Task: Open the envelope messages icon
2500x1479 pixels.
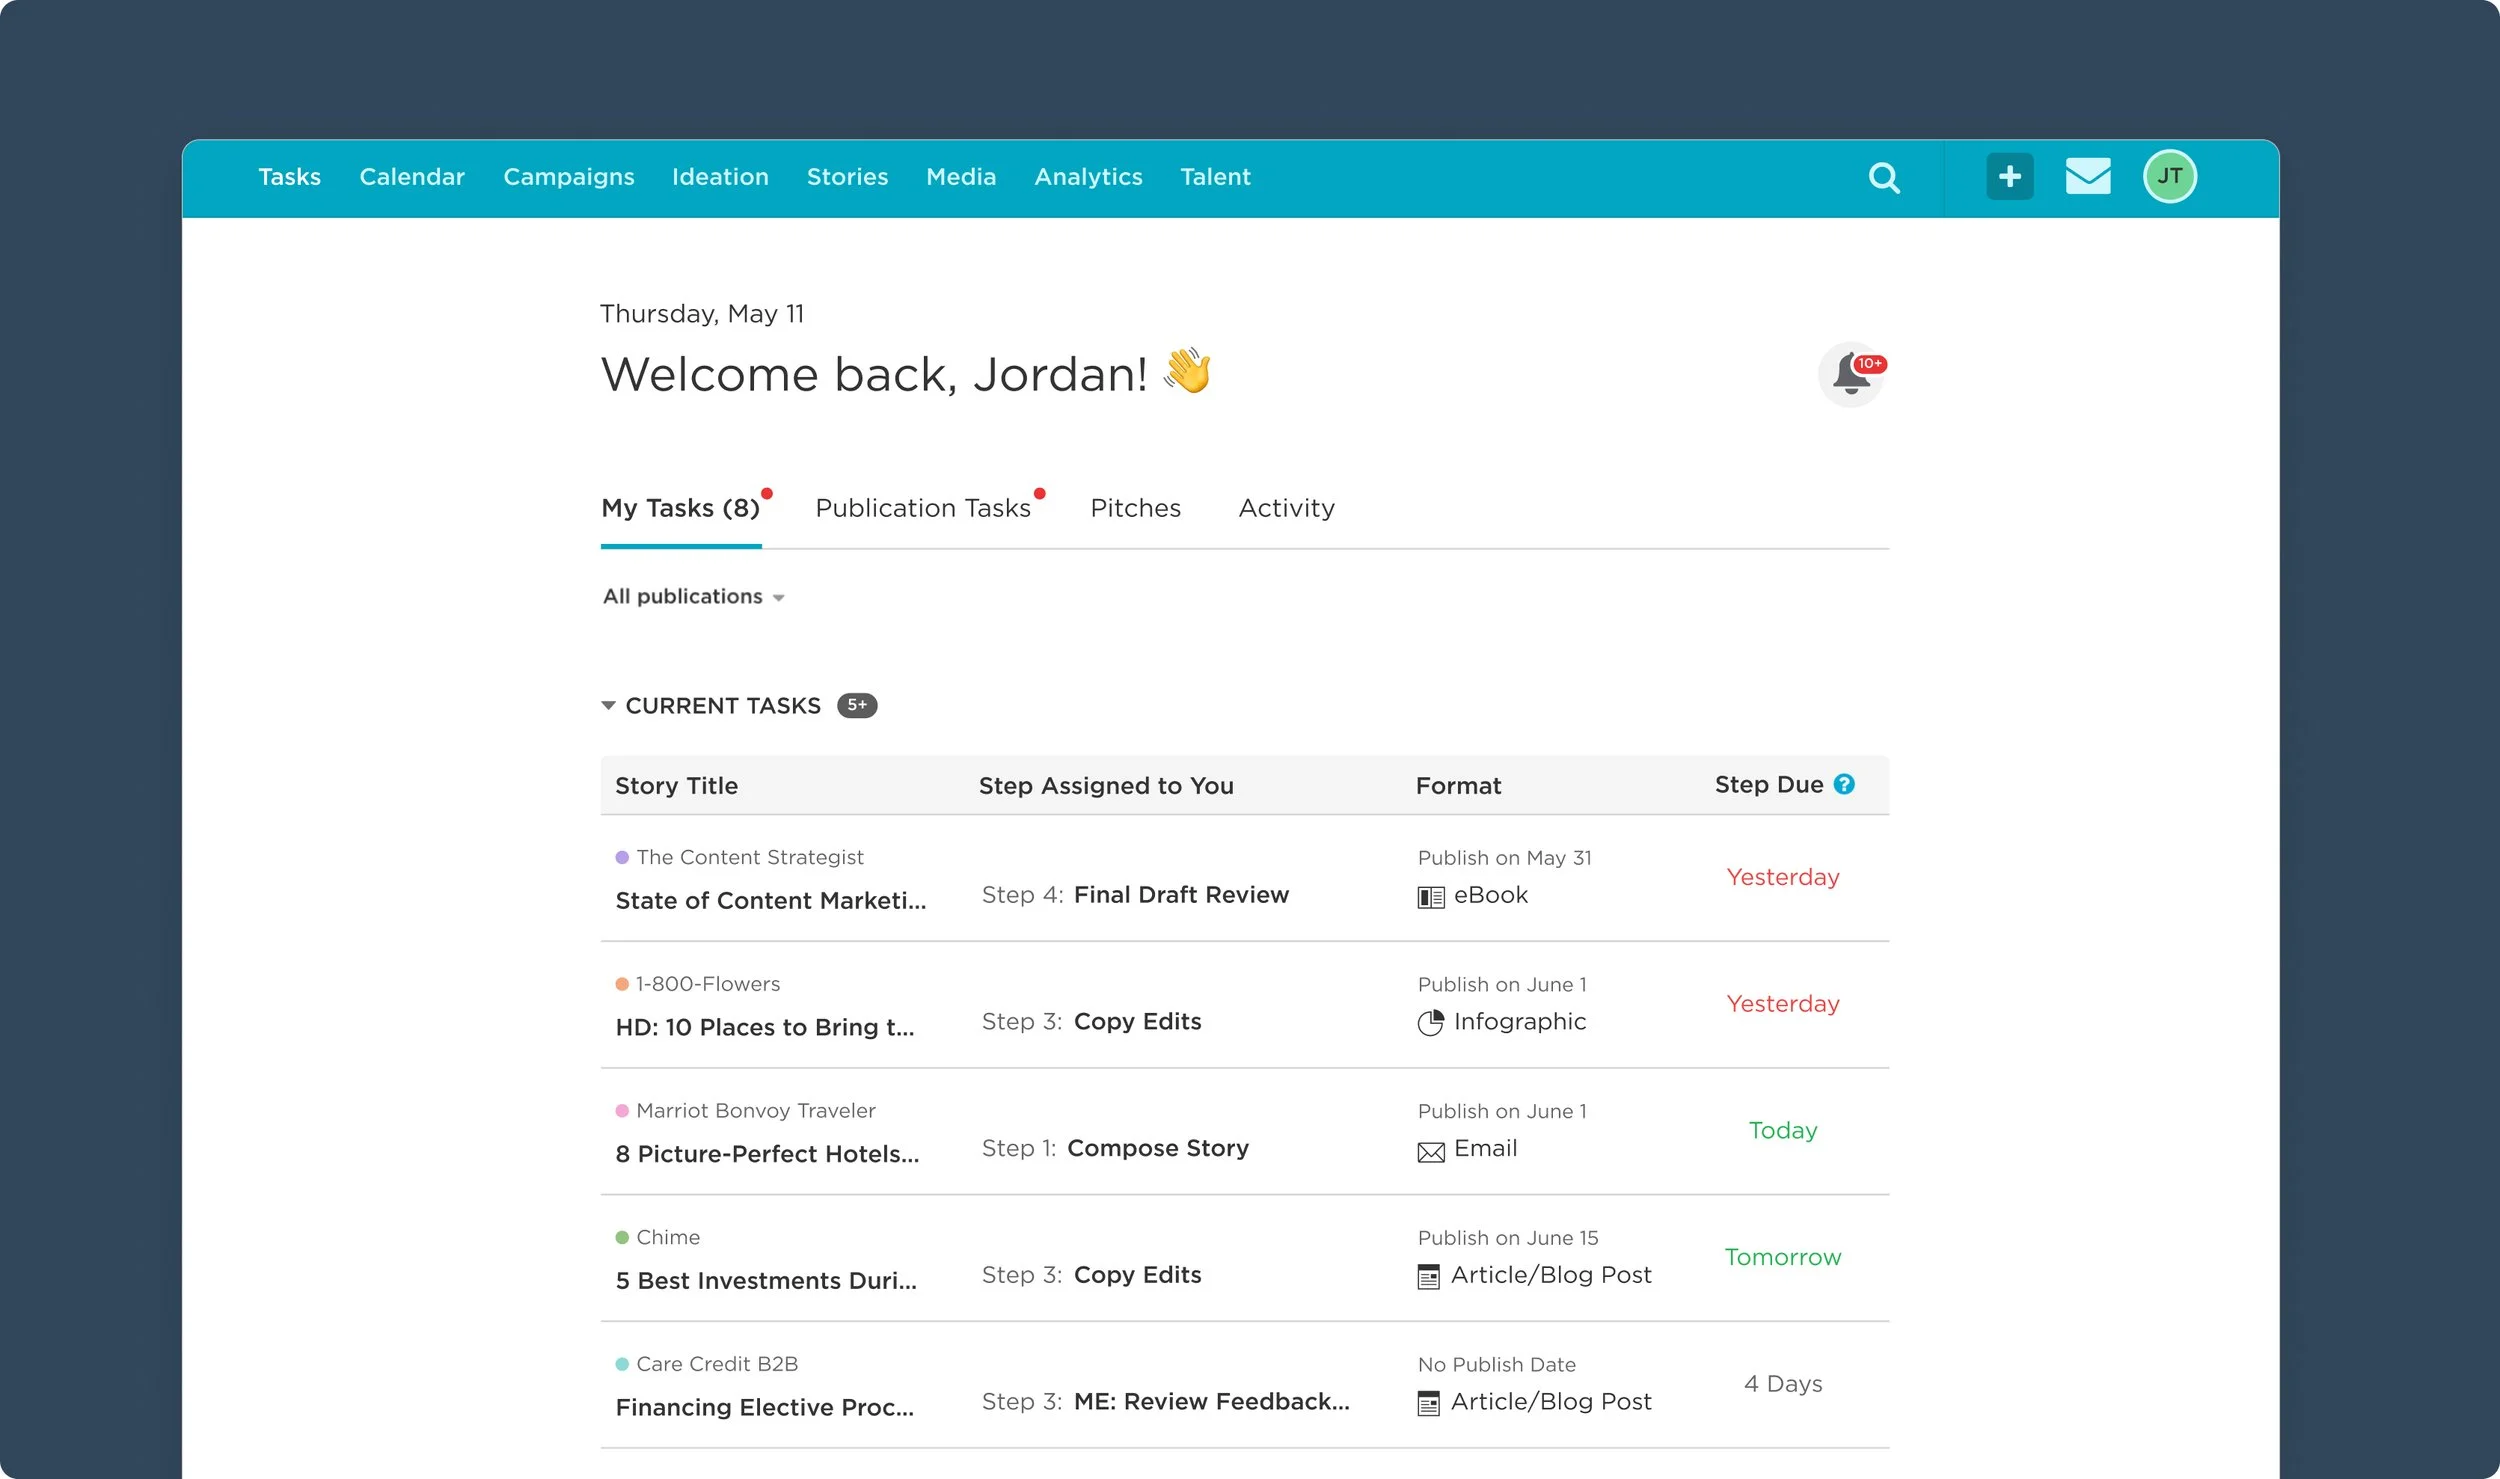Action: point(2088,177)
